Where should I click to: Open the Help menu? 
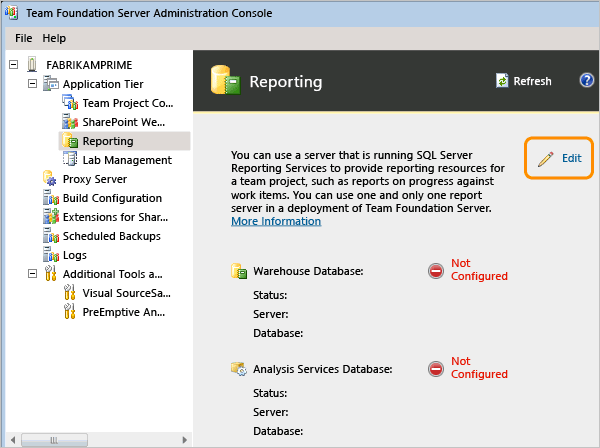[54, 38]
